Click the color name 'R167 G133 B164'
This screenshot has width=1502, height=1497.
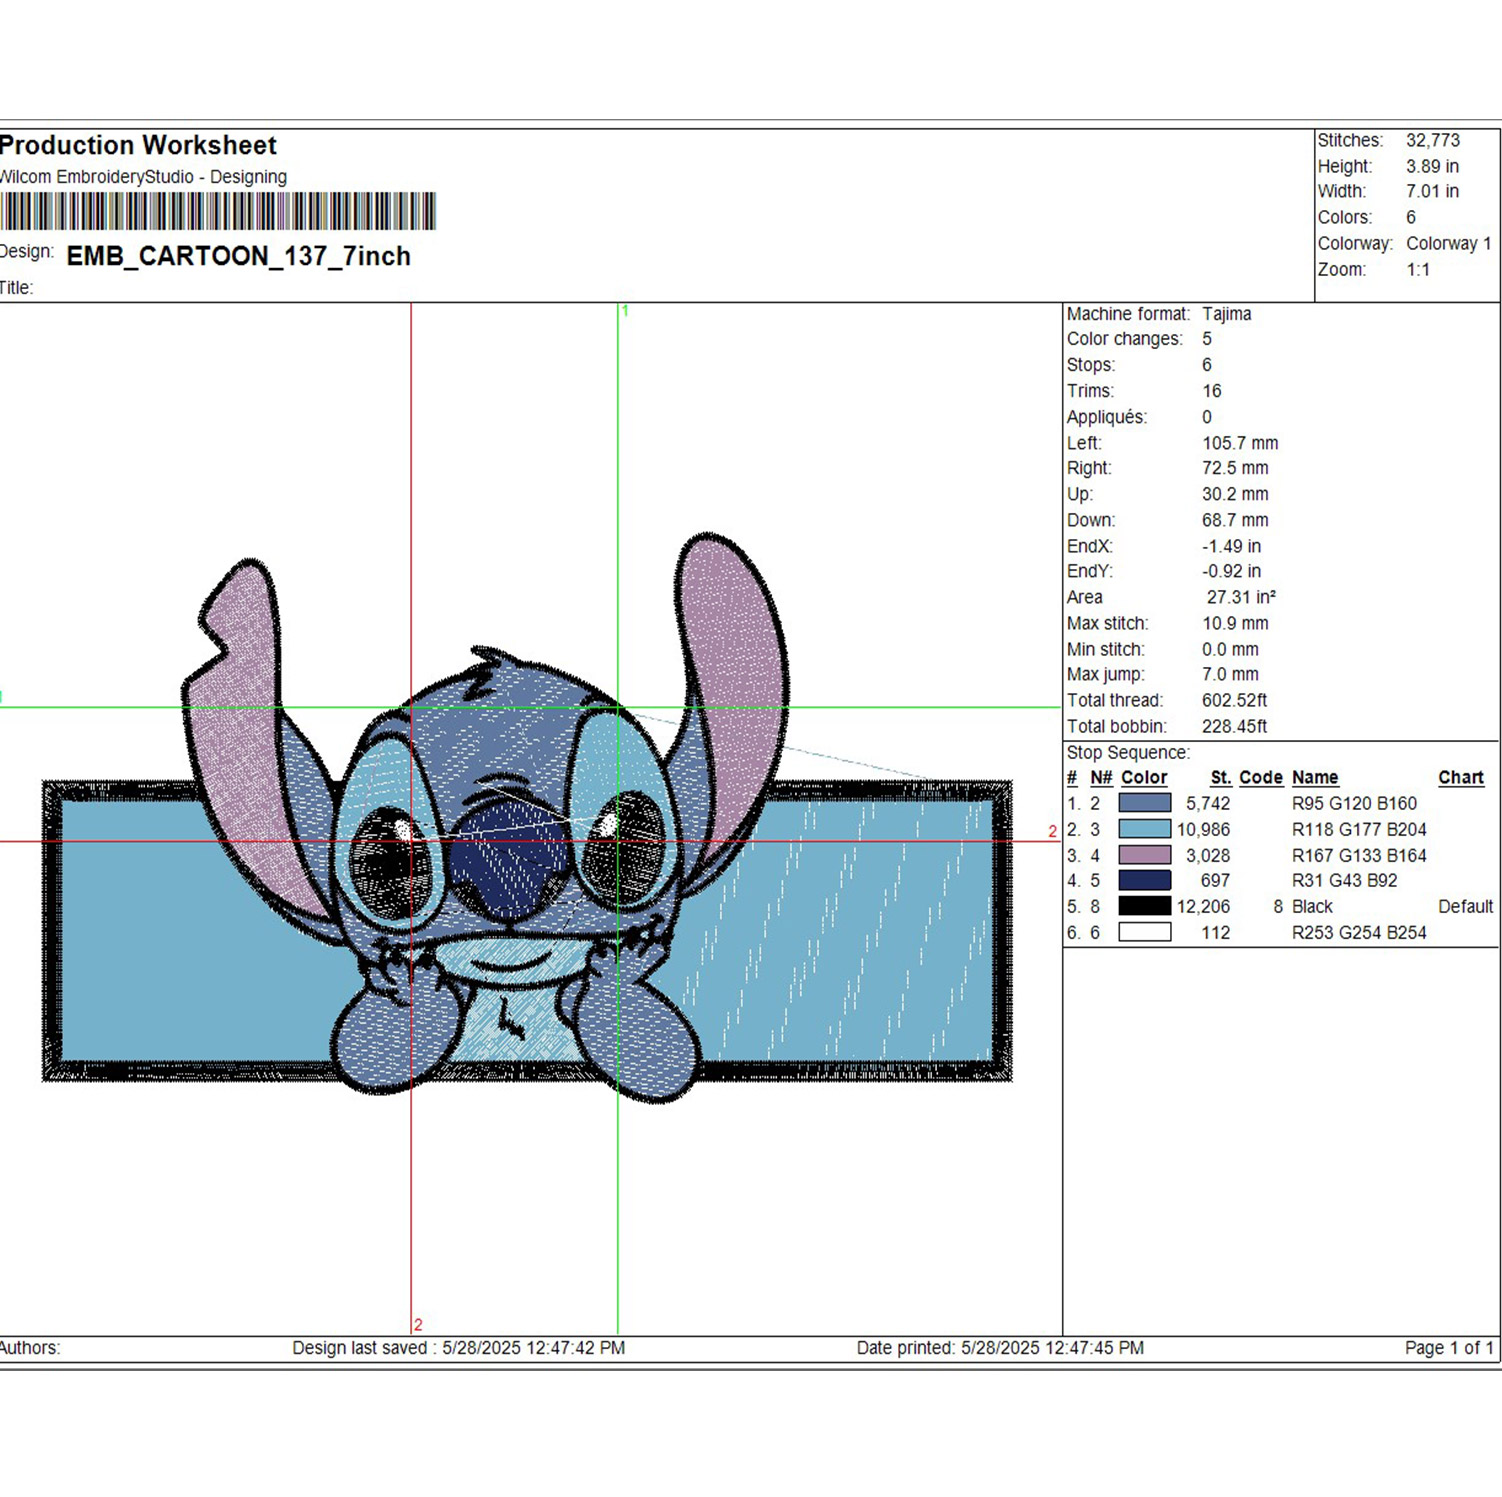[x=1359, y=855]
